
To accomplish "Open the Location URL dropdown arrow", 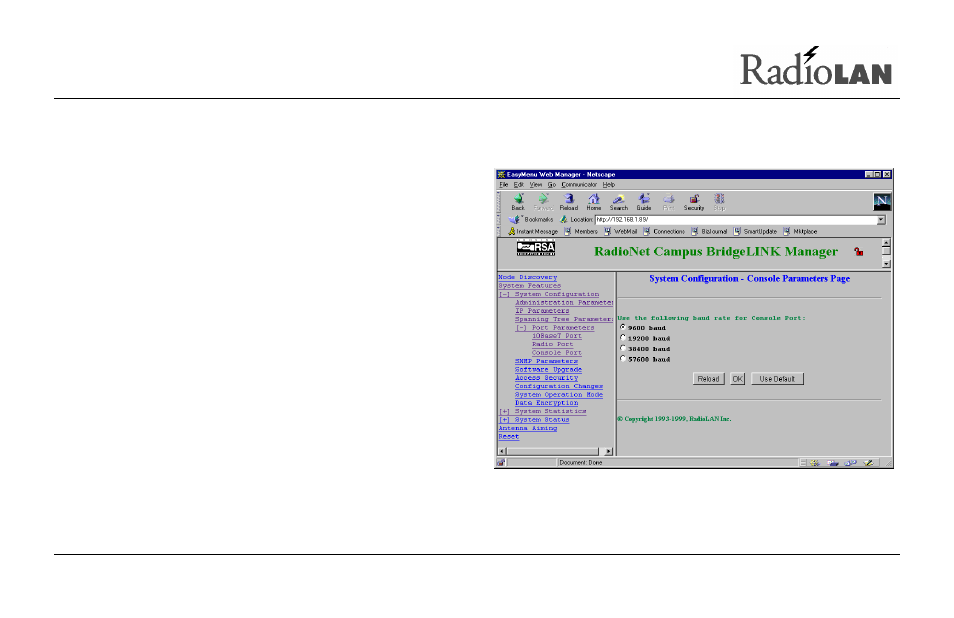I will [881, 220].
